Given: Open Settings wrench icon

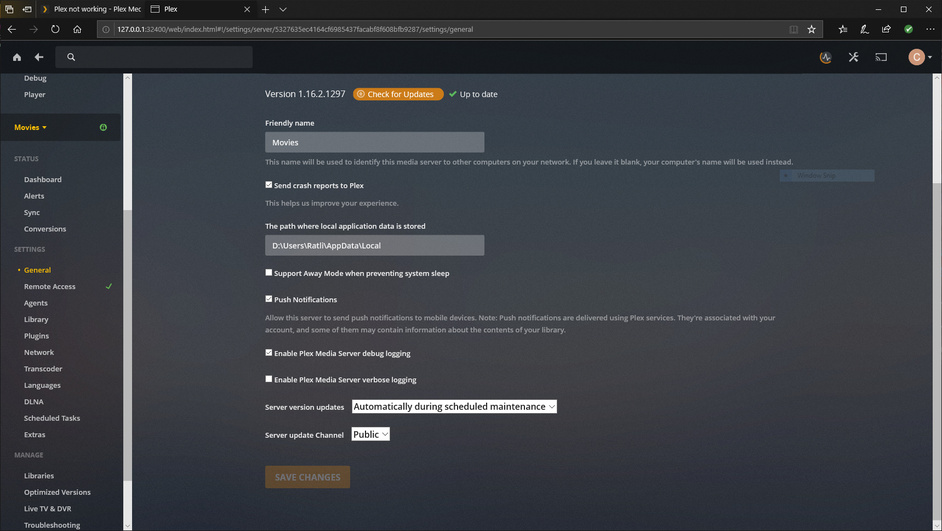Looking at the screenshot, I should pos(853,57).
